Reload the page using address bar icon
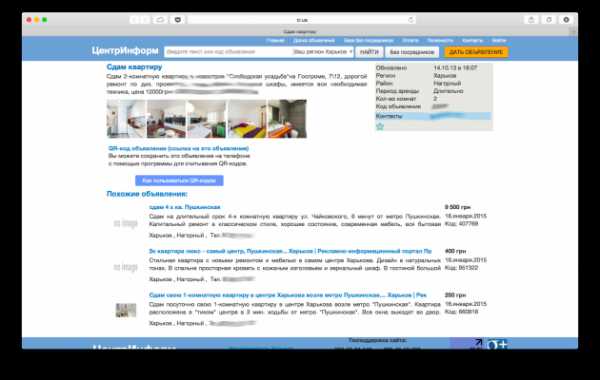The width and height of the screenshot is (600, 380). tap(411, 20)
